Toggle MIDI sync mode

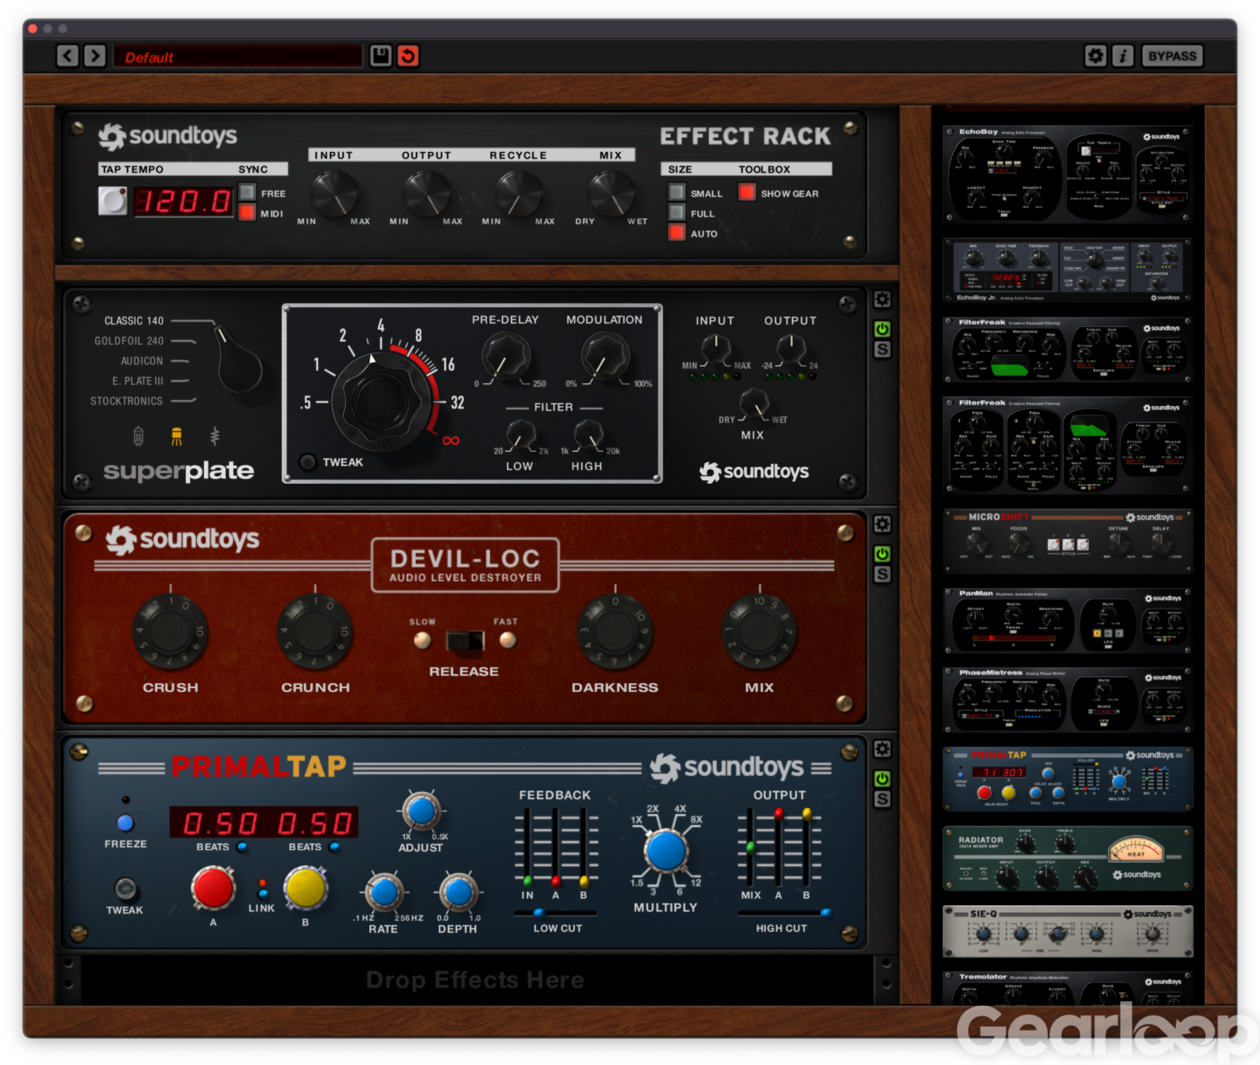pos(247,213)
